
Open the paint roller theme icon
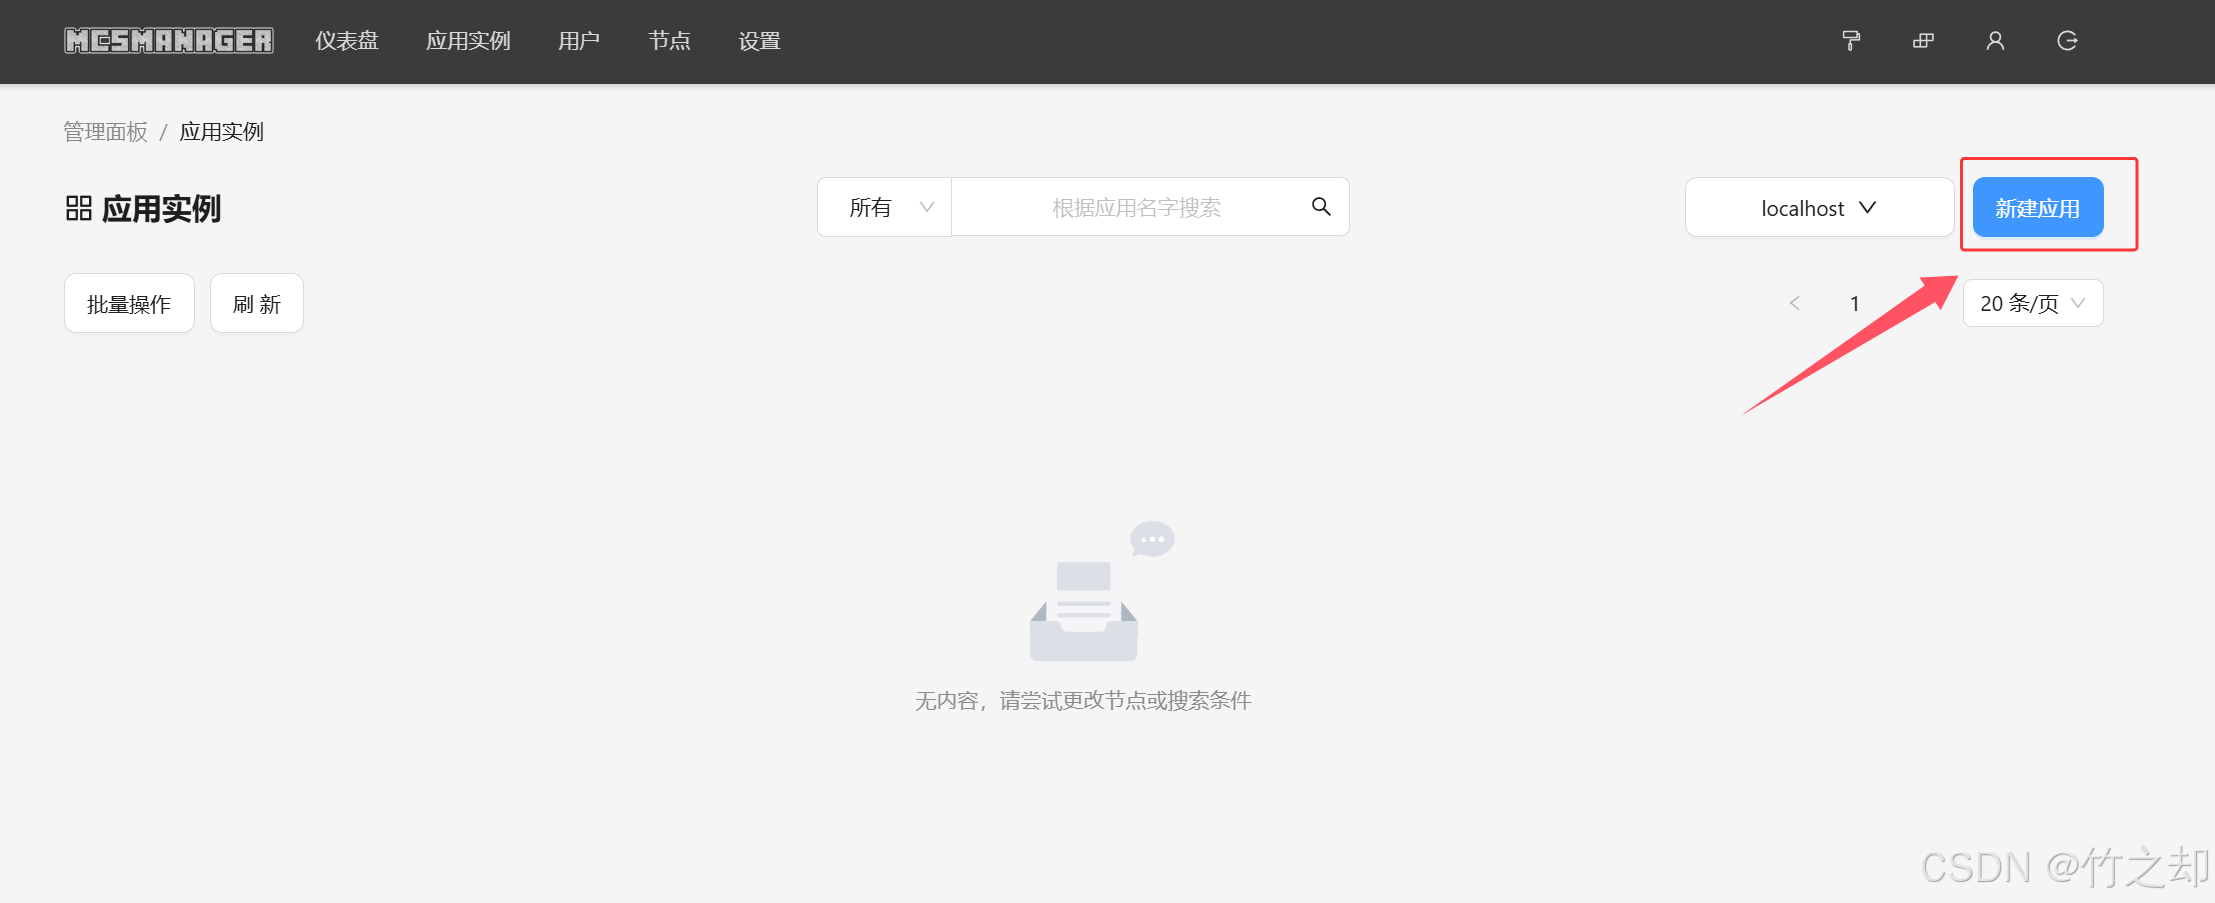1851,41
